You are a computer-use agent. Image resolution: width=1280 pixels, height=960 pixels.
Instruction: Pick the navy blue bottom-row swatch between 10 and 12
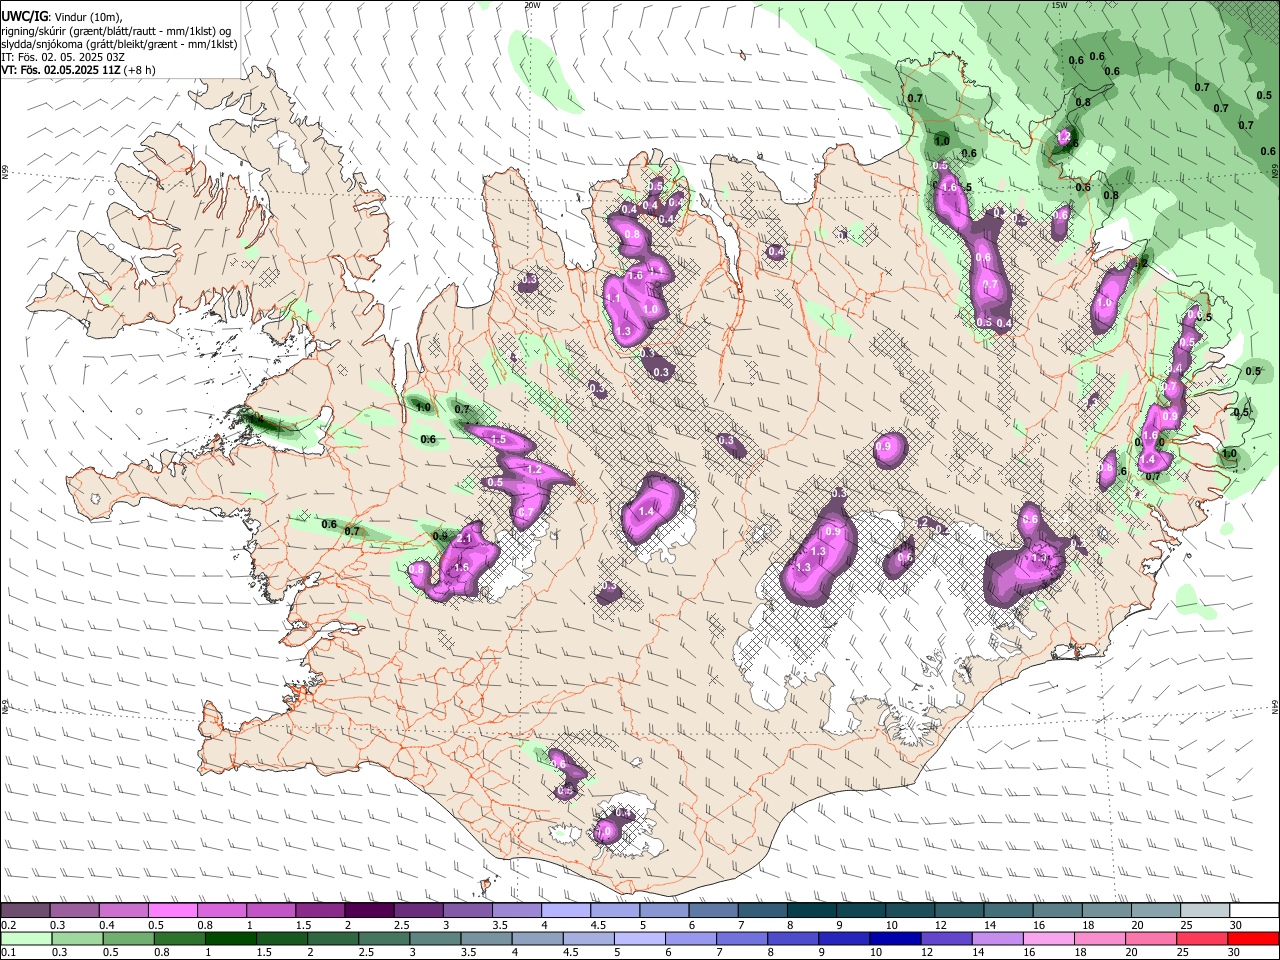895,938
